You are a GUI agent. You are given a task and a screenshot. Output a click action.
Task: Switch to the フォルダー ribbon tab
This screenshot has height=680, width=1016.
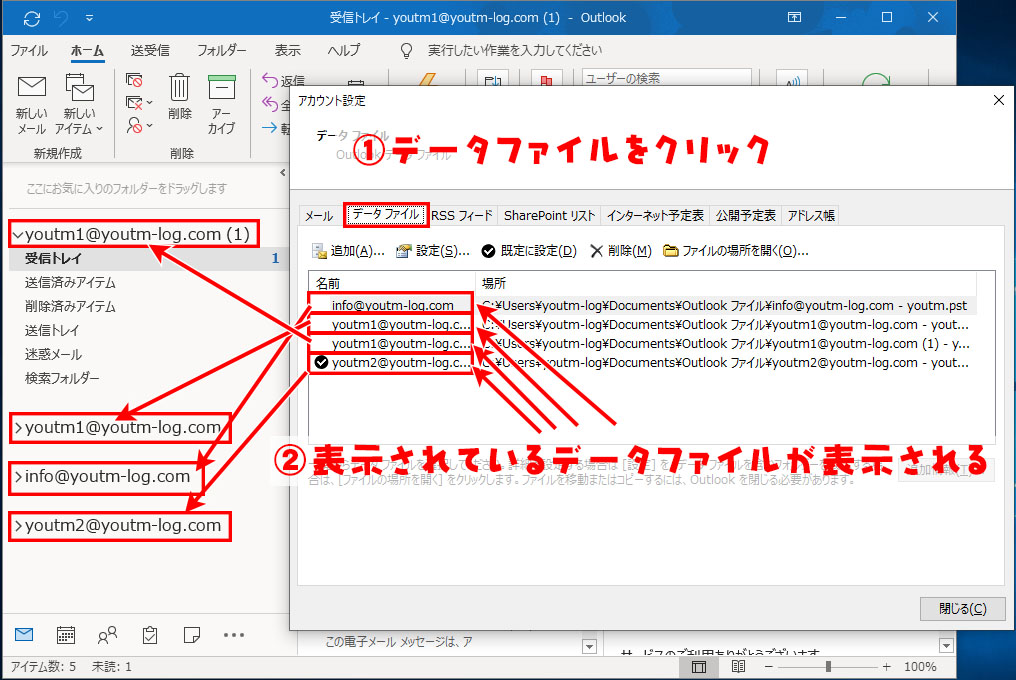click(x=222, y=51)
